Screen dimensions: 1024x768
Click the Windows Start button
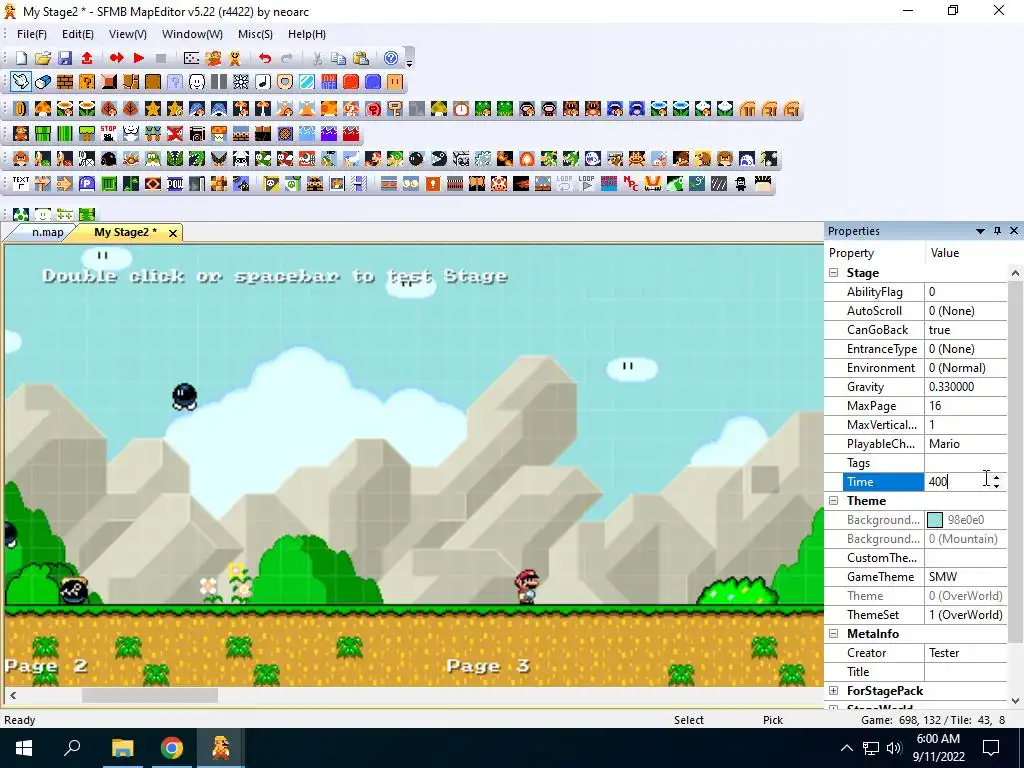[x=24, y=748]
